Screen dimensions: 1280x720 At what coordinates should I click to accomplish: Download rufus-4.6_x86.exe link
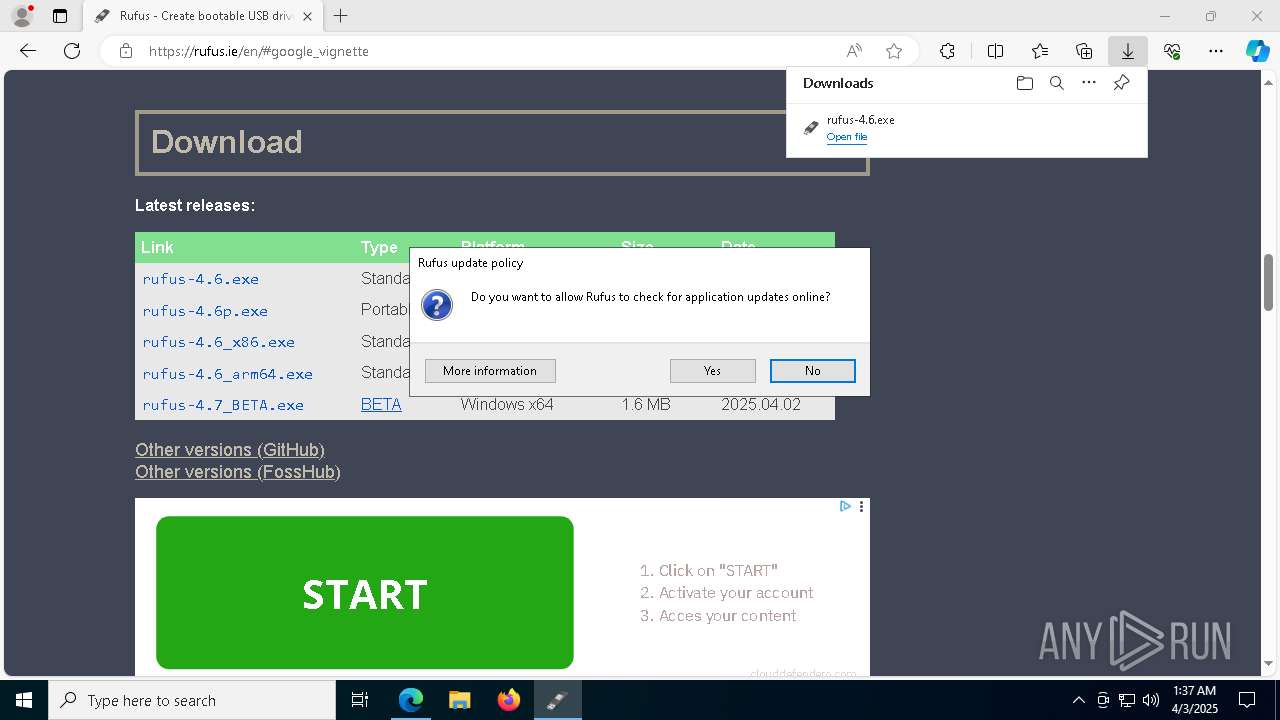point(218,342)
